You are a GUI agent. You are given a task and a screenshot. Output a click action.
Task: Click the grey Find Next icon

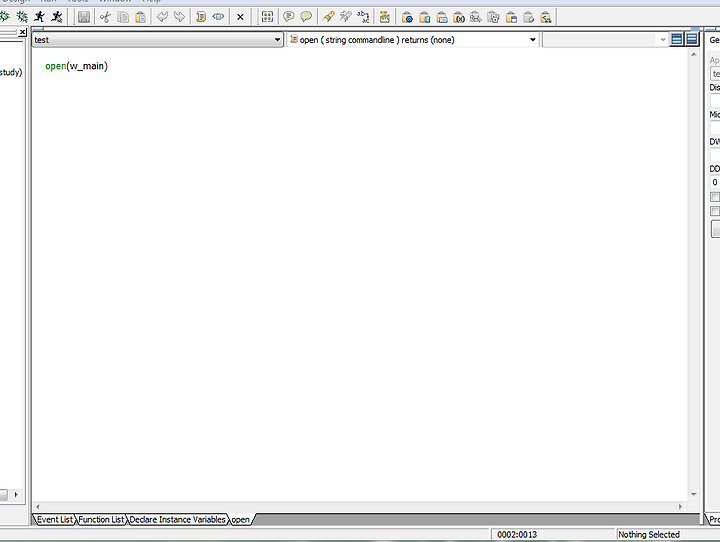click(x=345, y=17)
